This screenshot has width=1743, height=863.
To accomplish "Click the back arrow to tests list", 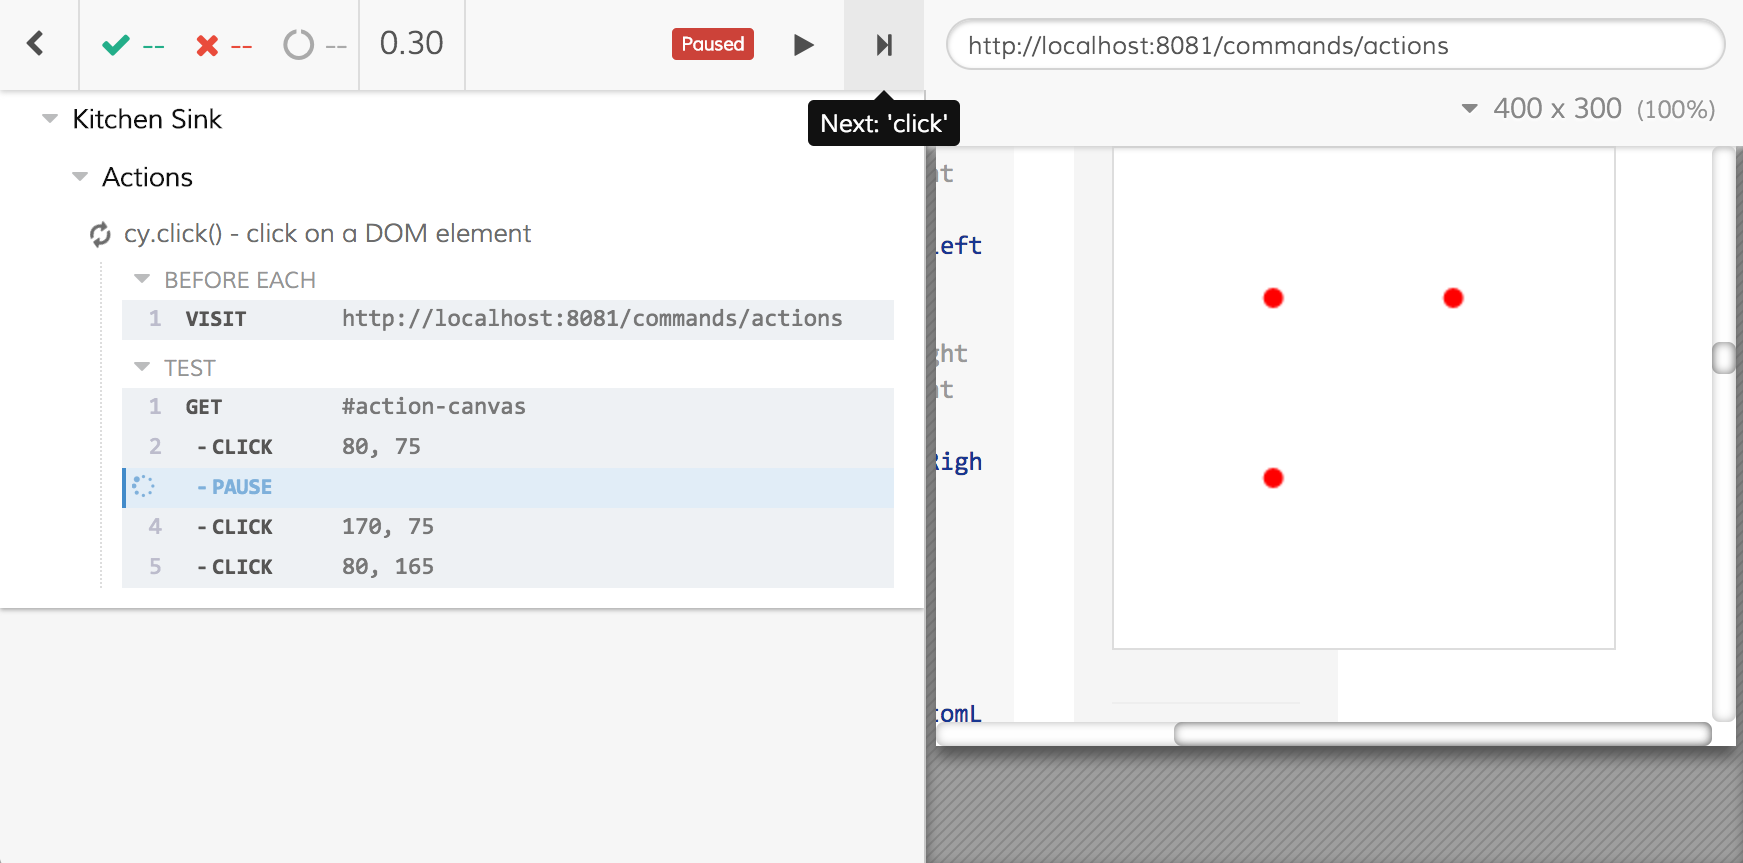I will point(36,44).
